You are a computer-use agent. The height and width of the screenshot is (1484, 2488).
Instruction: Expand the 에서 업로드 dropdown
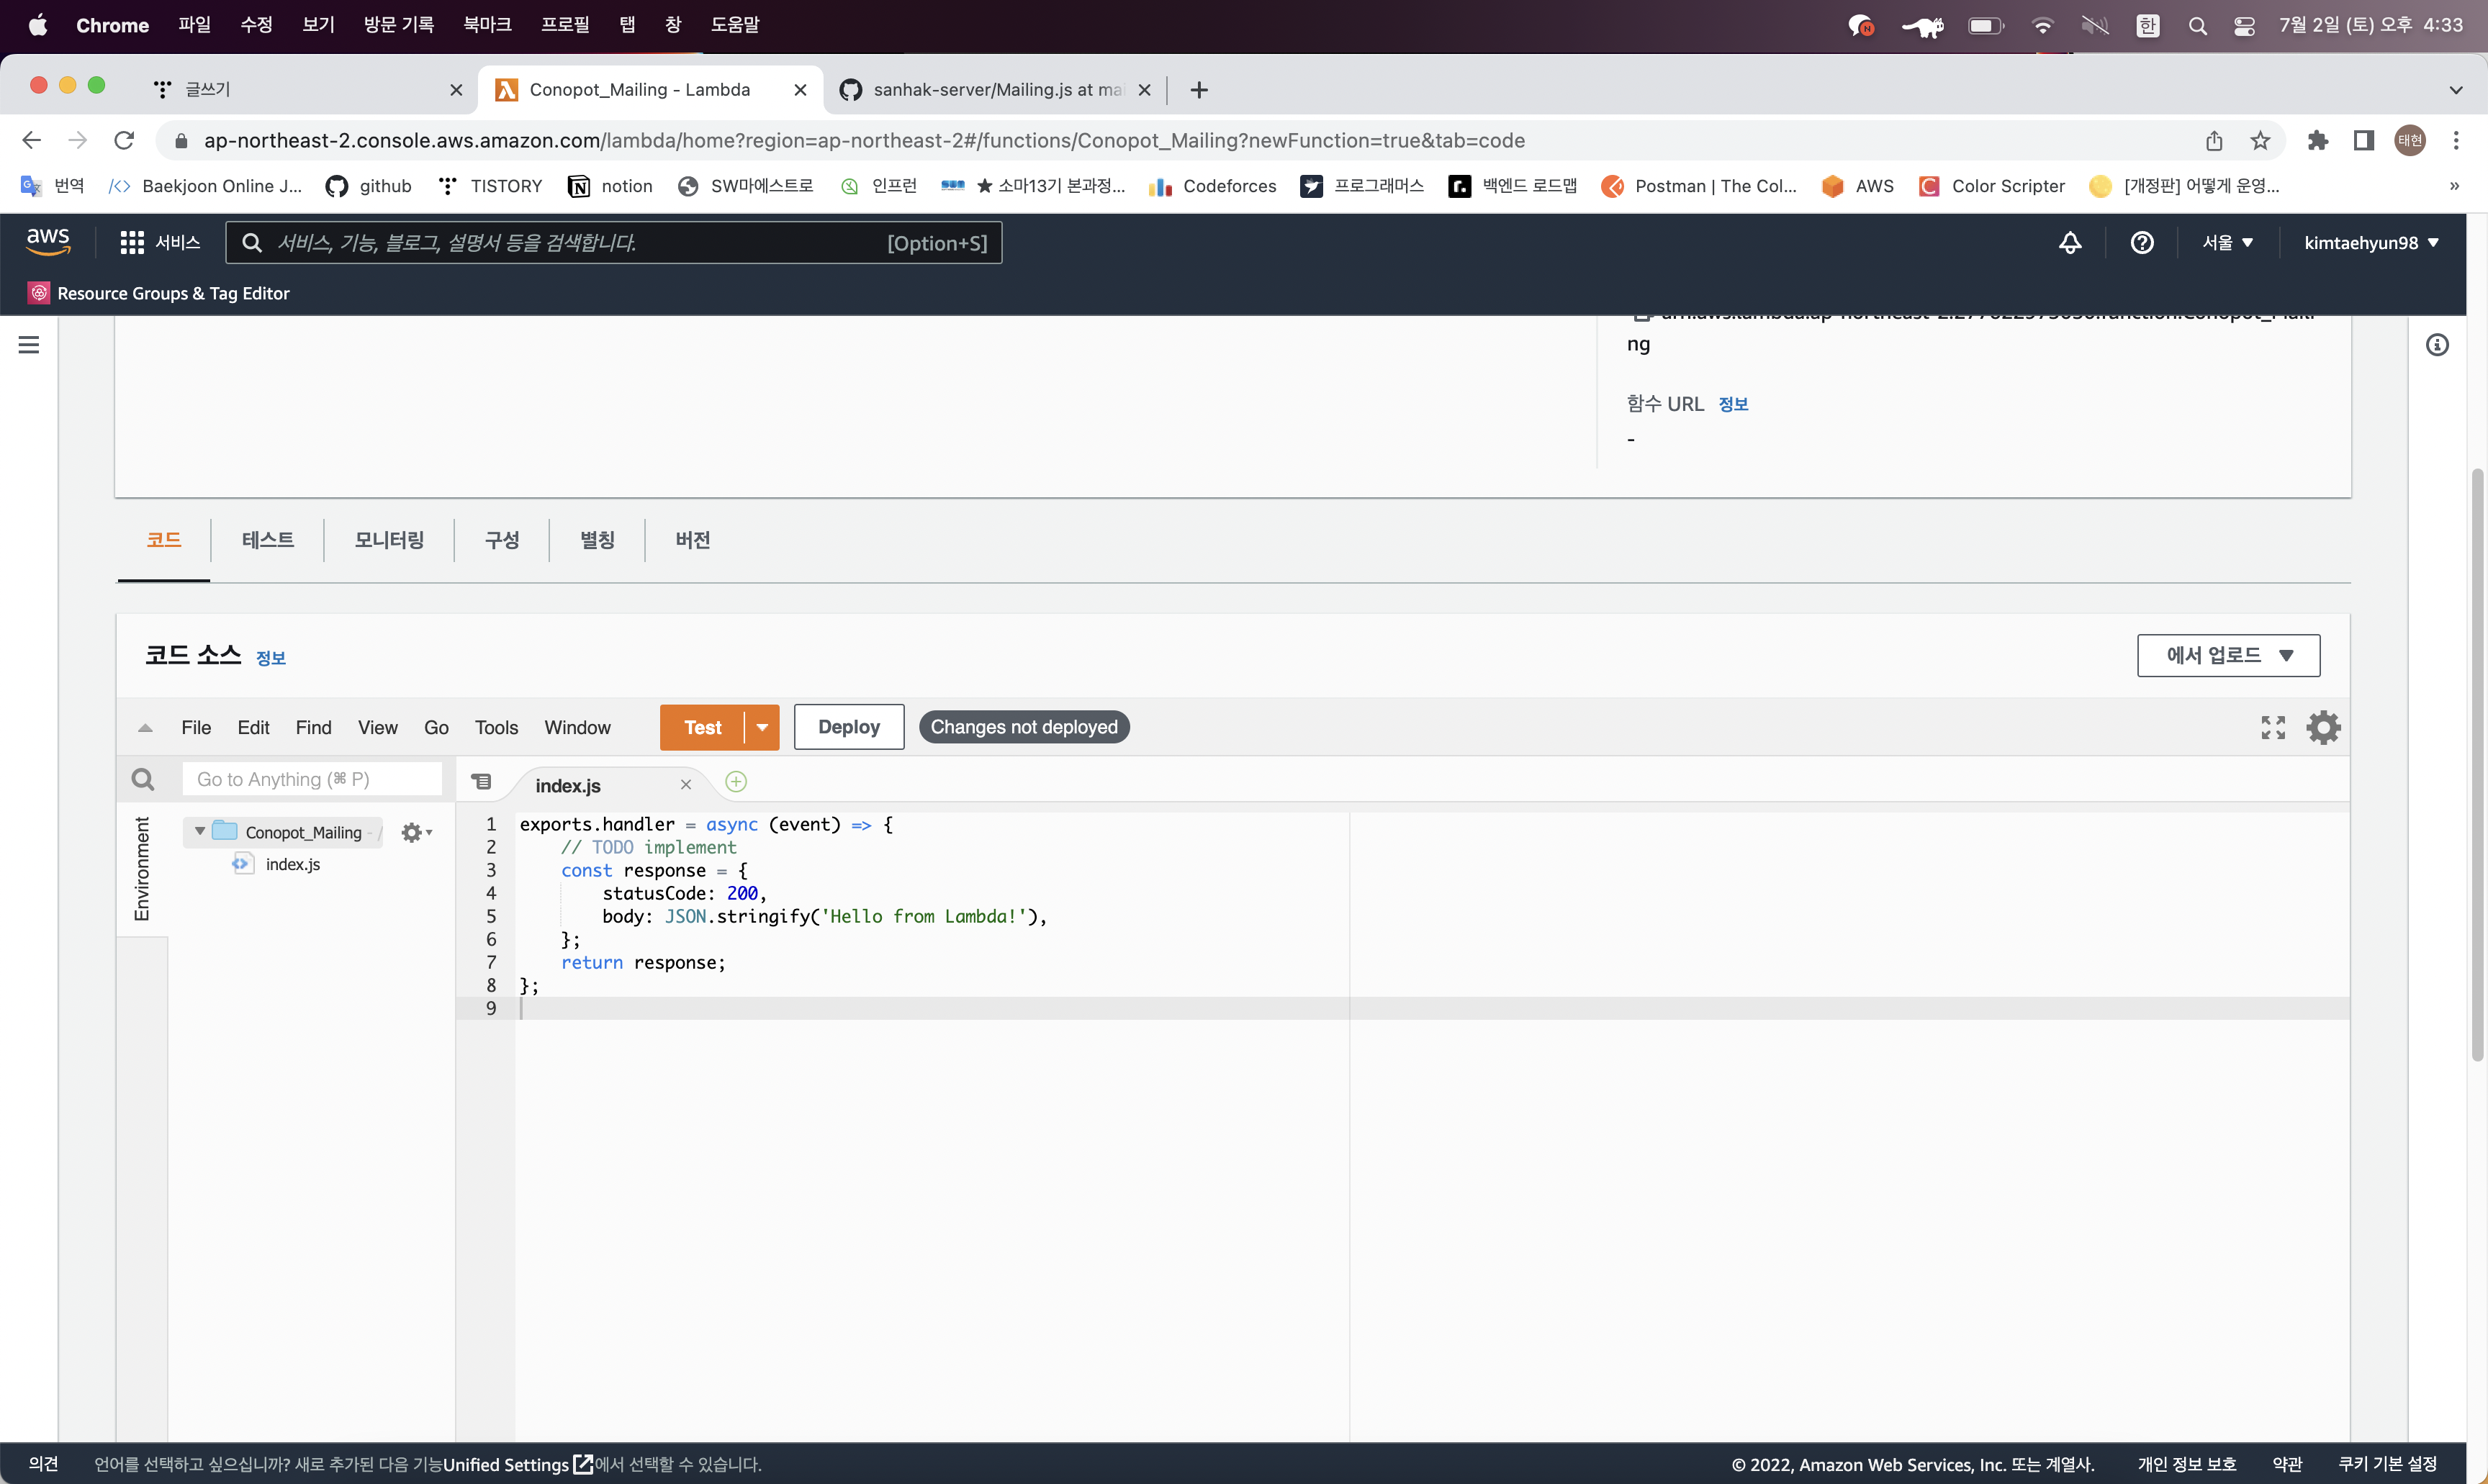2228,655
